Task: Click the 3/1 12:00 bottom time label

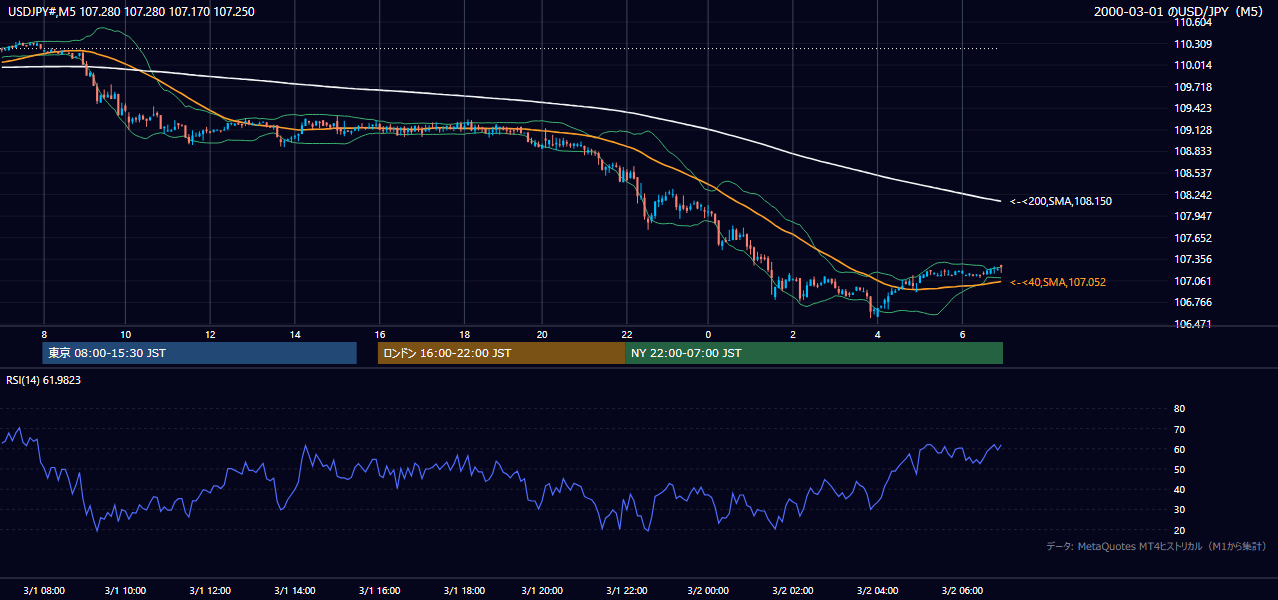Action: [x=211, y=591]
